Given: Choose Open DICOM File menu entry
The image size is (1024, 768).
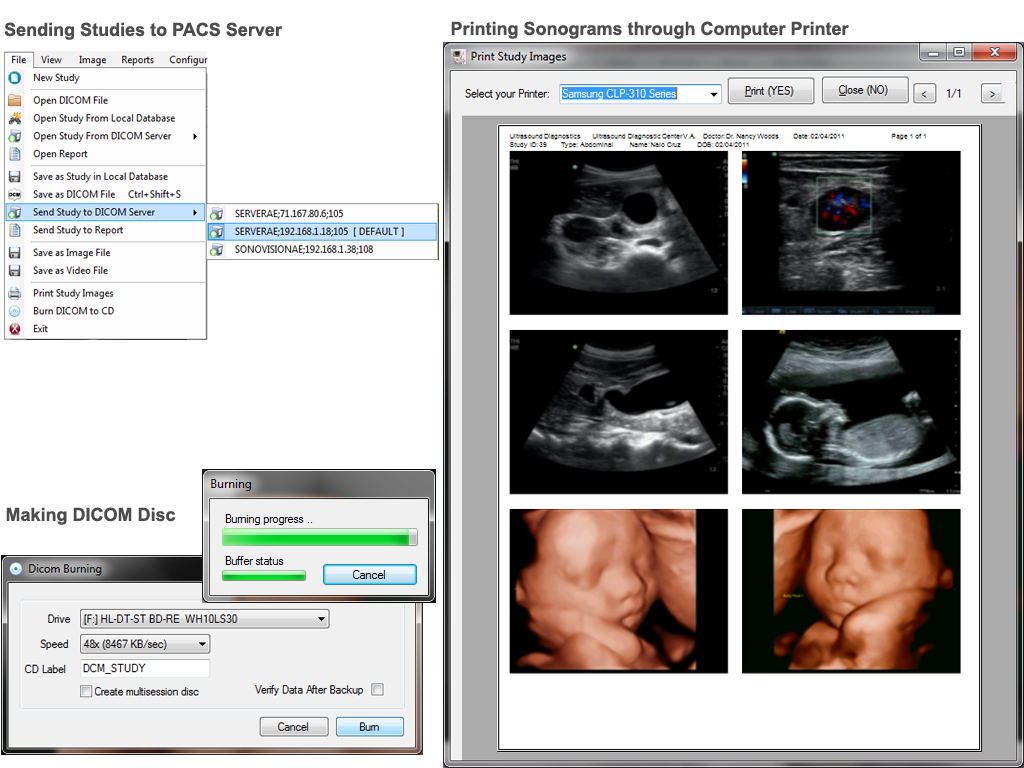Looking at the screenshot, I should 106,101.
